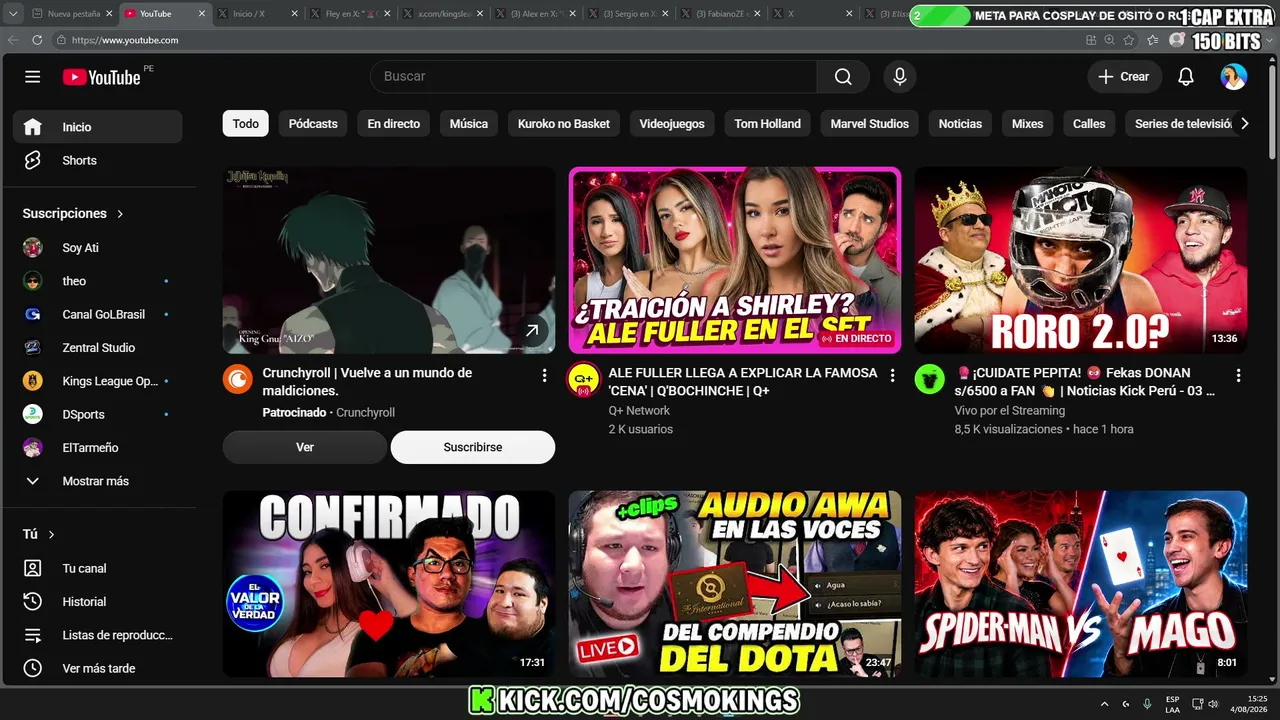
Task: Expand Mostrar más in subscriptions
Action: pos(98,481)
